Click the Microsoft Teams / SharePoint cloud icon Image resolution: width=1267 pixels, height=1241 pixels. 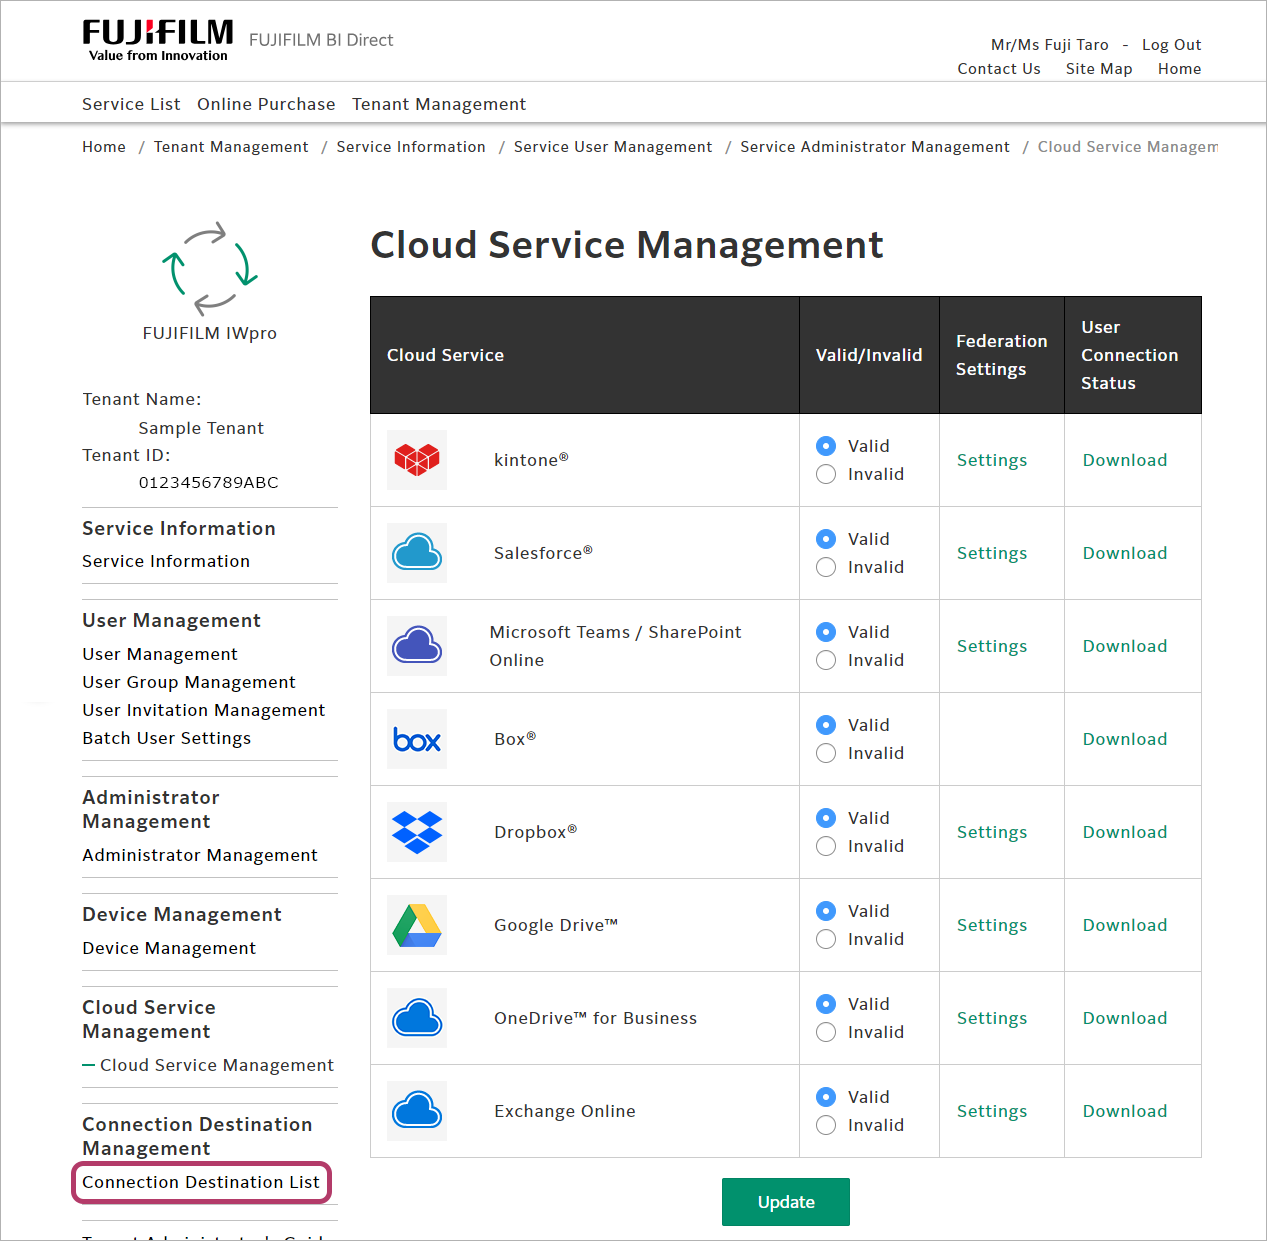417,646
